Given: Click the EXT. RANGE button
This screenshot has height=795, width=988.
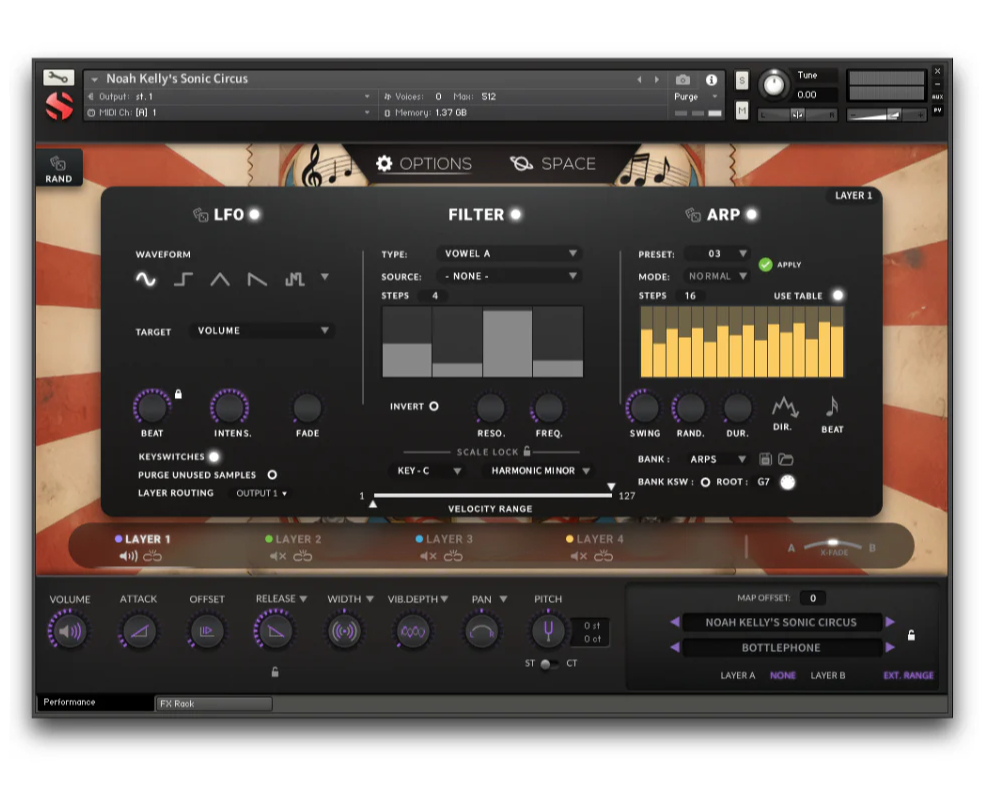Looking at the screenshot, I should pos(908,675).
